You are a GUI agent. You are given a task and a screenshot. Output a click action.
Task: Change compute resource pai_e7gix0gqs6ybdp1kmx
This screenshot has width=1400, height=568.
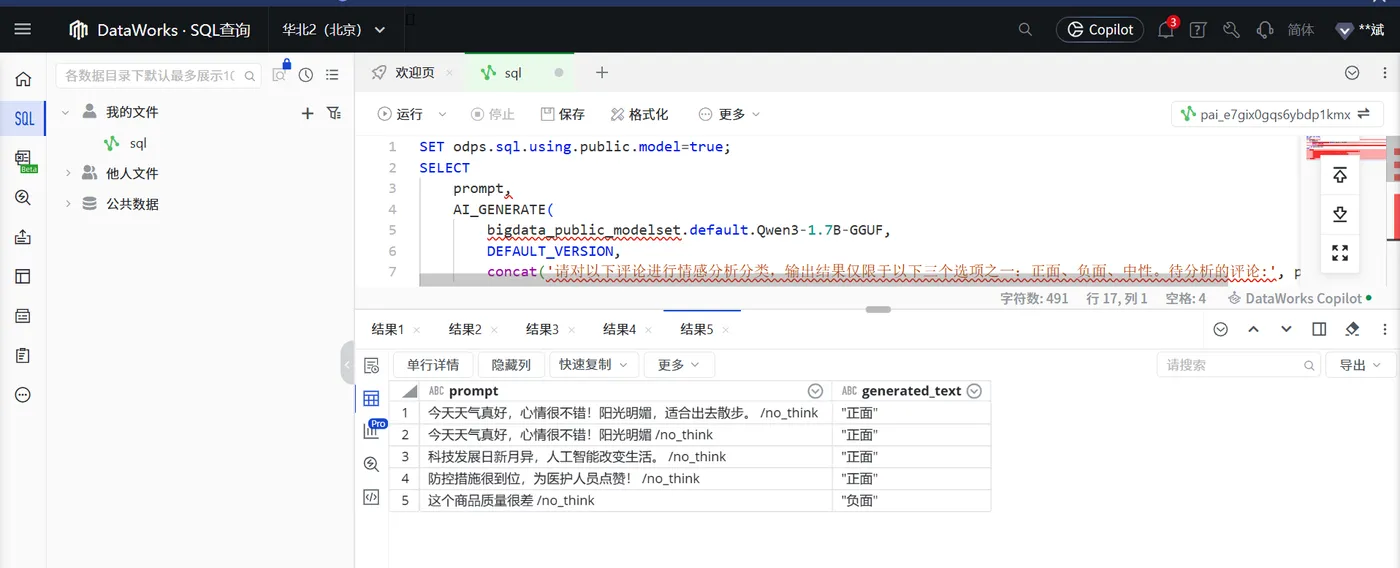pos(1277,114)
